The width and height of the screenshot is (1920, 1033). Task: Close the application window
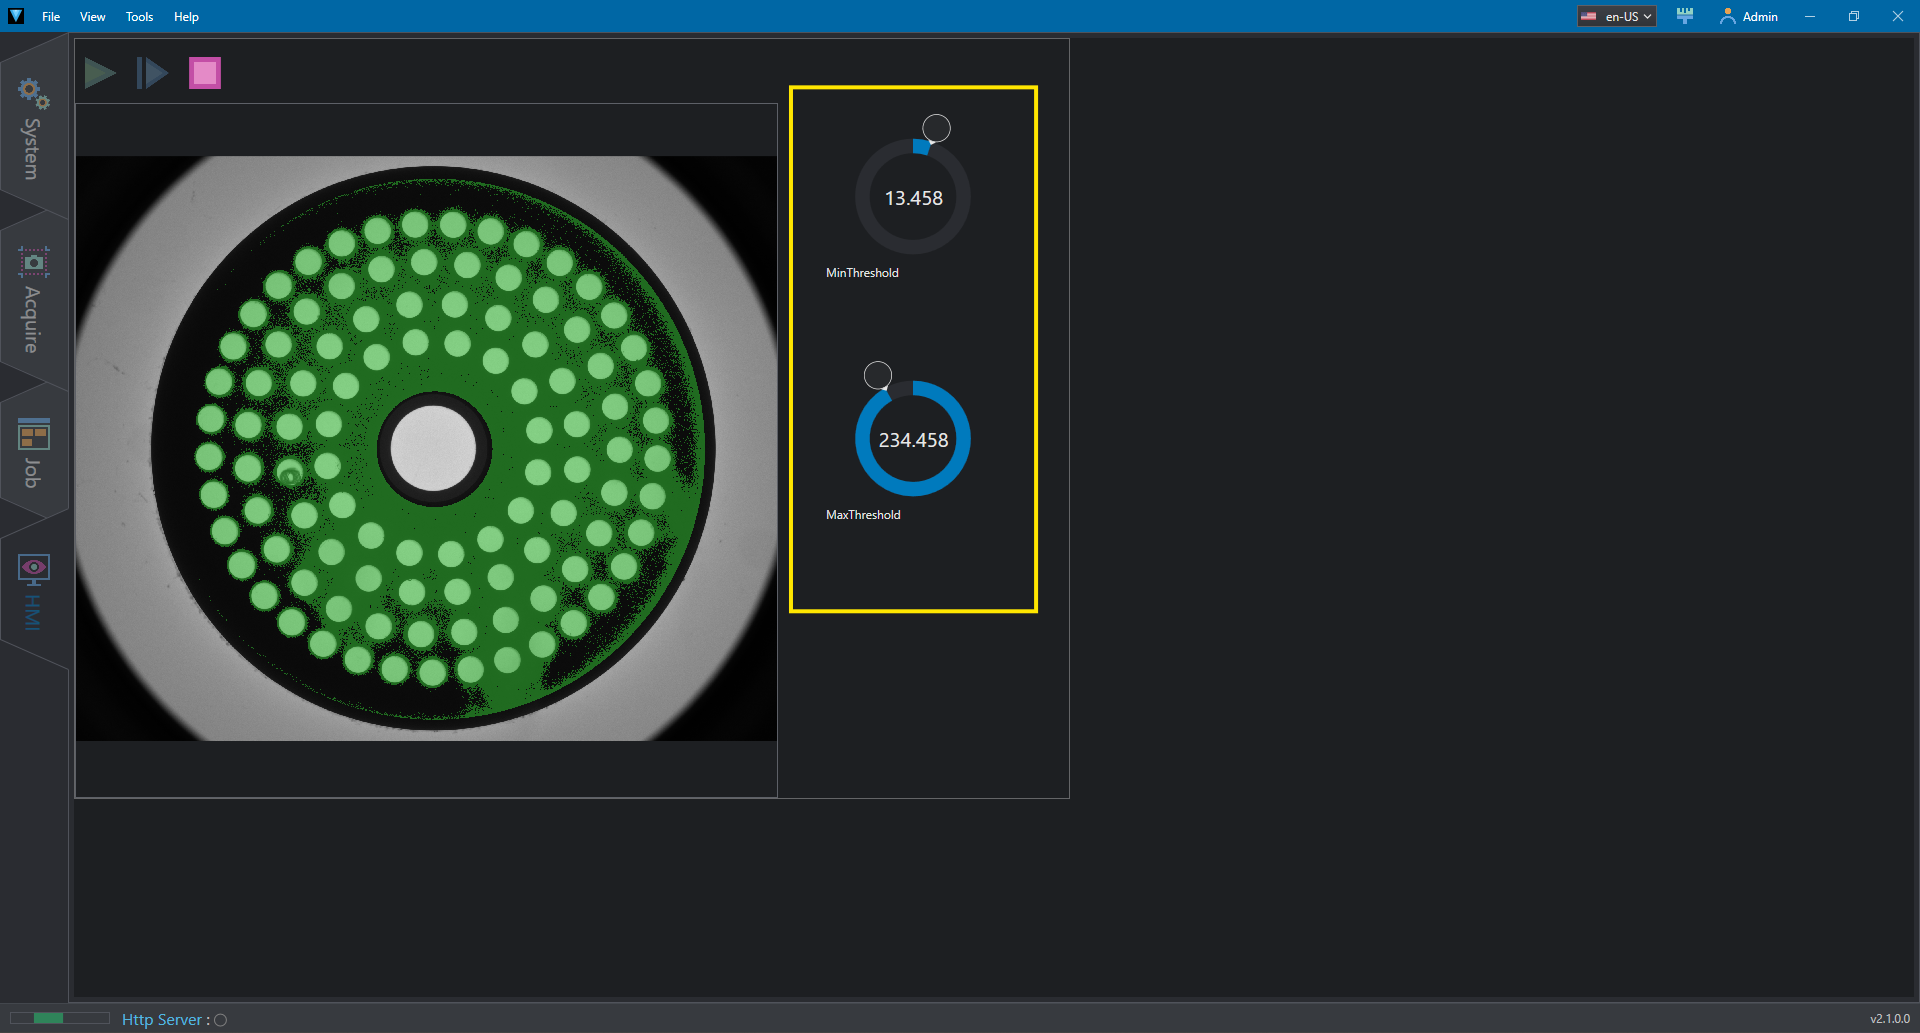[x=1898, y=17]
